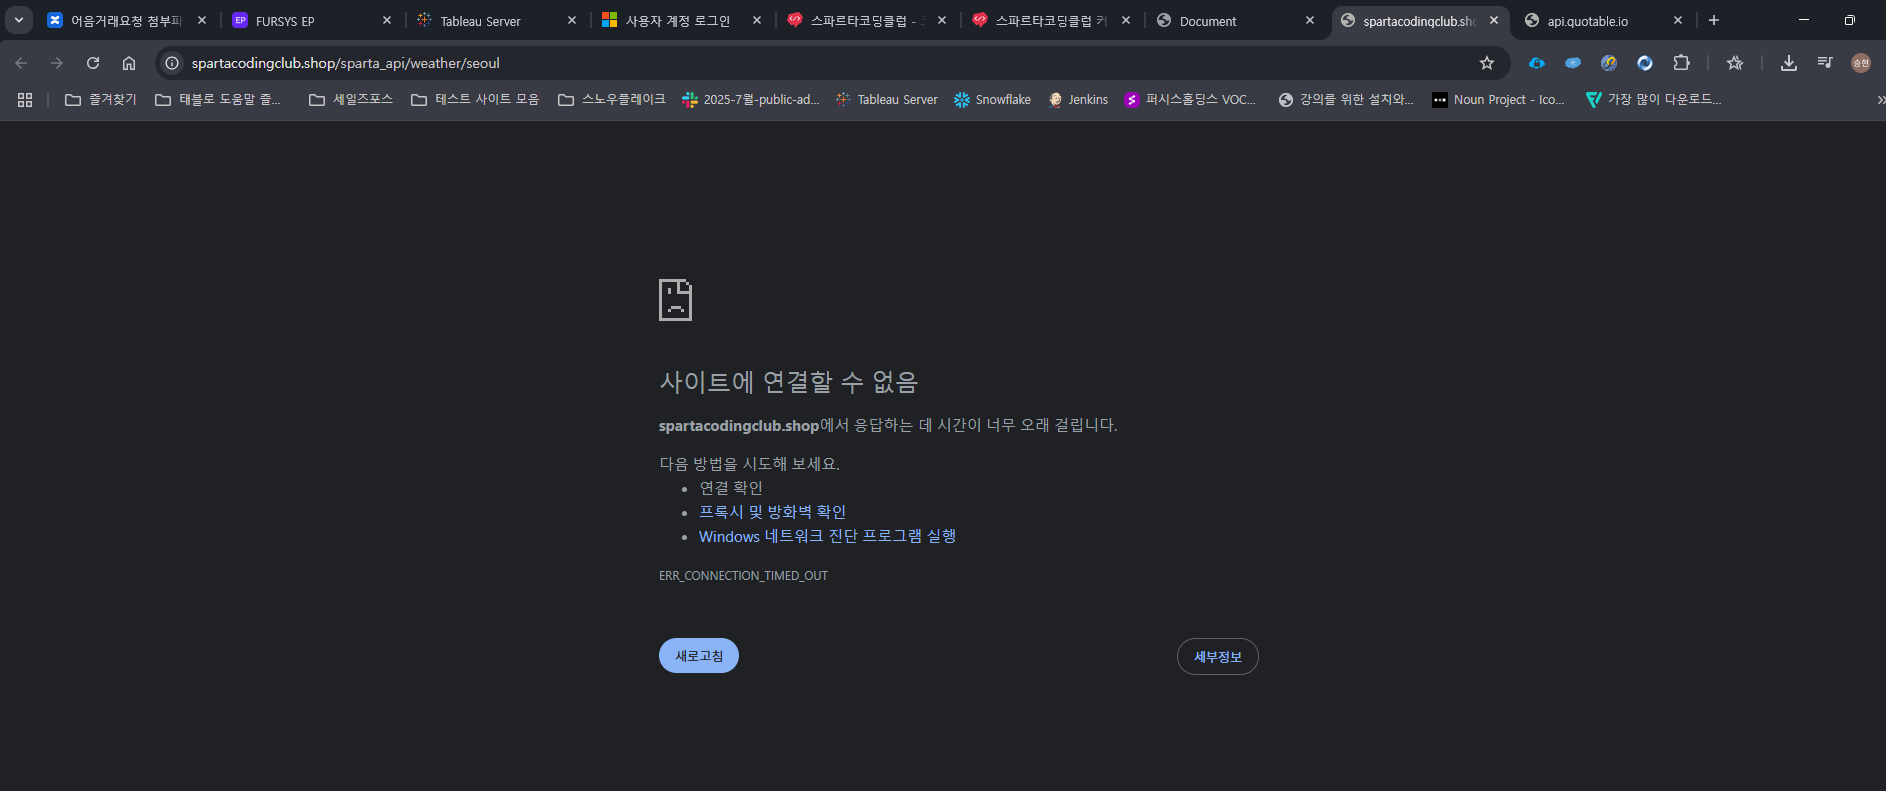View site information icon in the address bar
1886x791 pixels.
click(x=172, y=63)
